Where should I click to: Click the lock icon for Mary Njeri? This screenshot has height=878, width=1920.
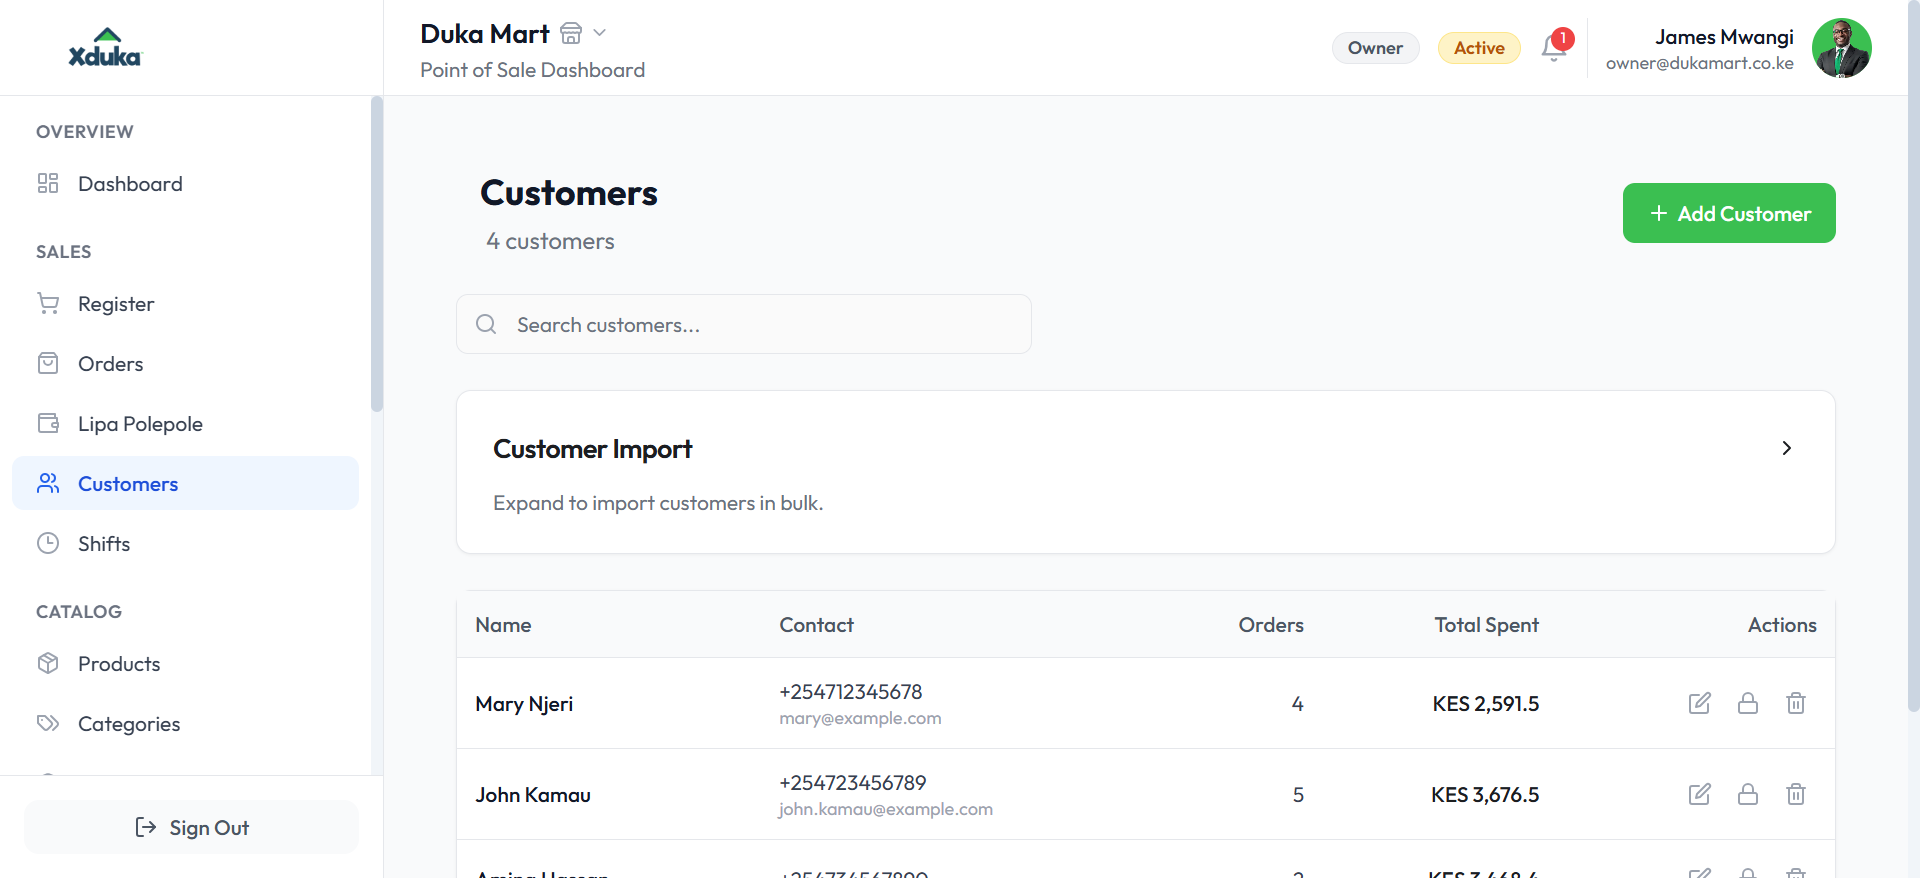[1748, 703]
